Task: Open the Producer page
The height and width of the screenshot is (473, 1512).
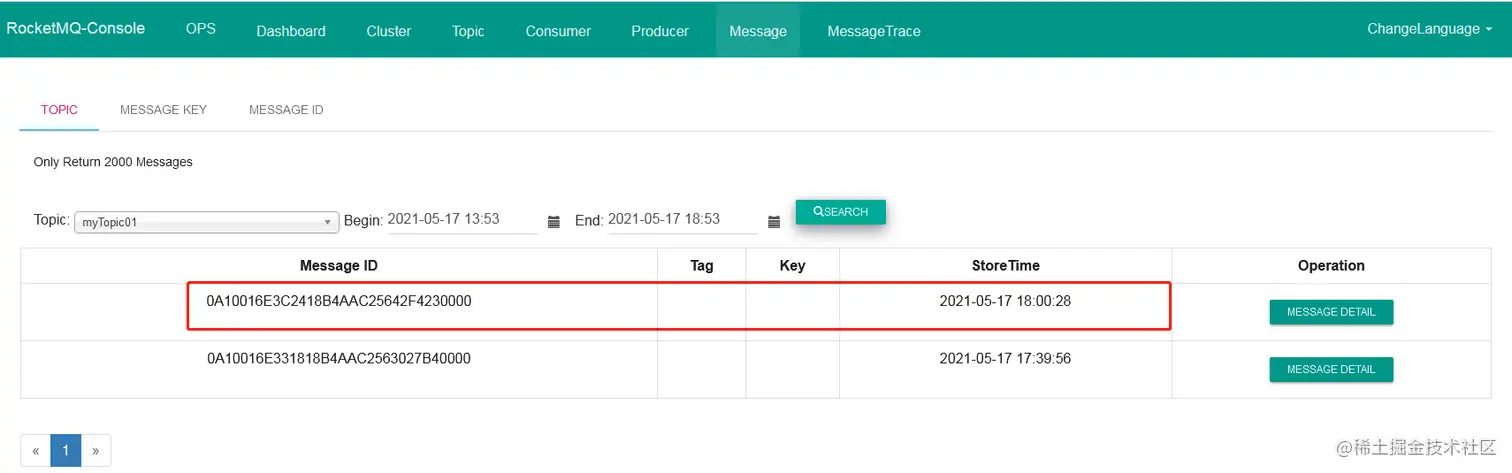Action: point(660,31)
